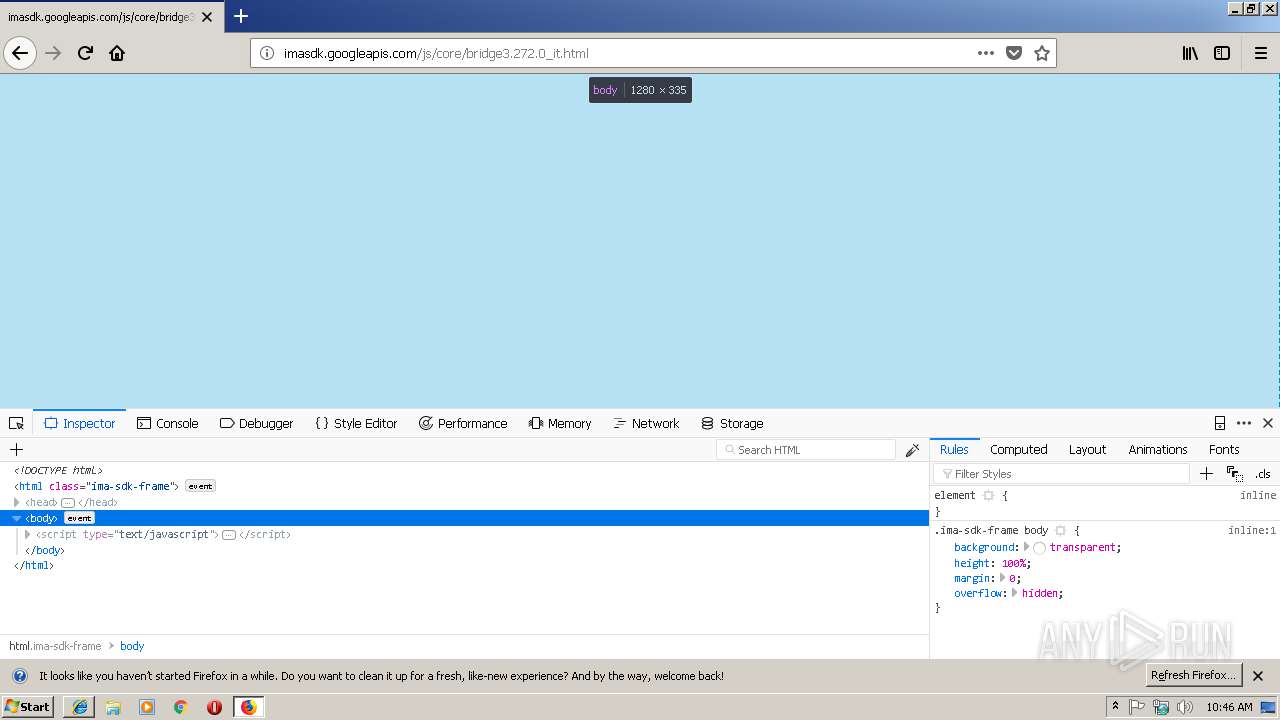
Task: Show site information icon in URL bar
Action: 267,53
